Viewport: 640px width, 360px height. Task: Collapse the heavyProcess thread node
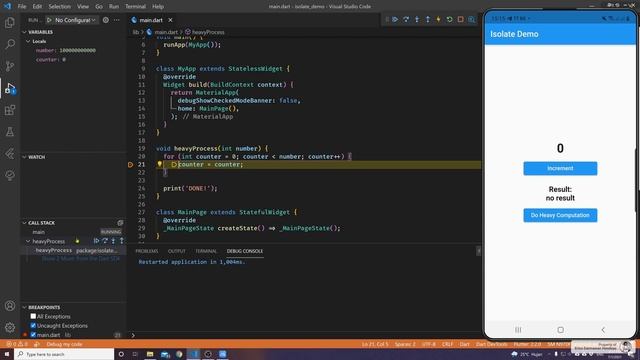pos(28,241)
